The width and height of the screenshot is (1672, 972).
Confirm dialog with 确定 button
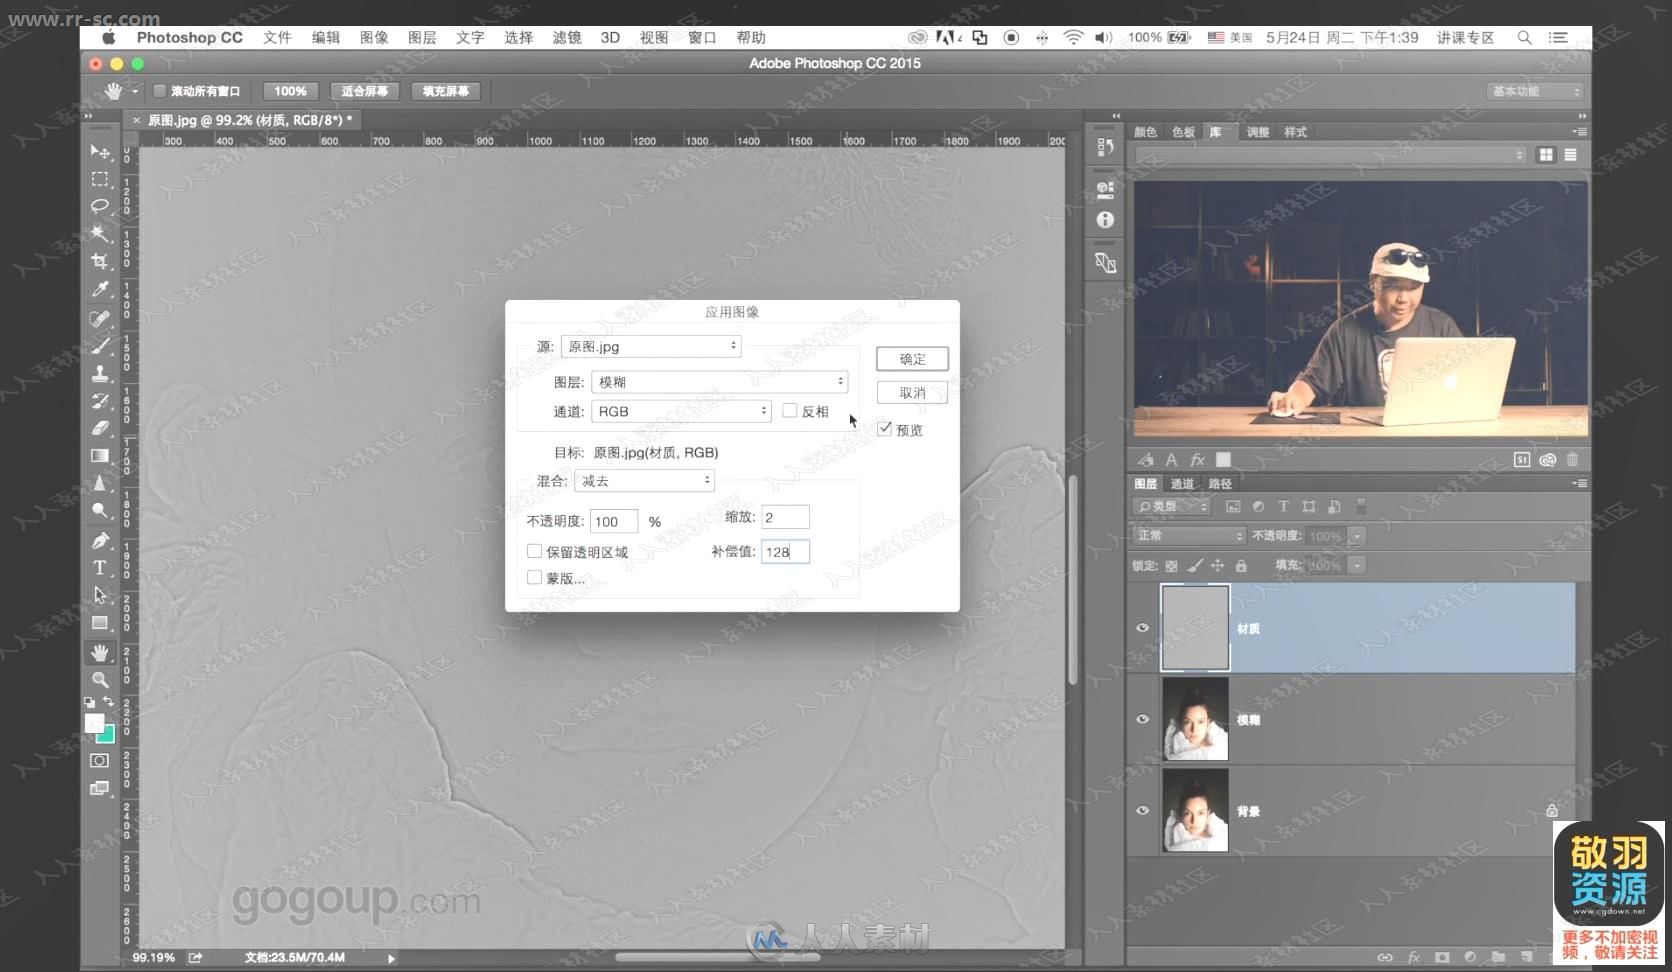[x=912, y=359]
